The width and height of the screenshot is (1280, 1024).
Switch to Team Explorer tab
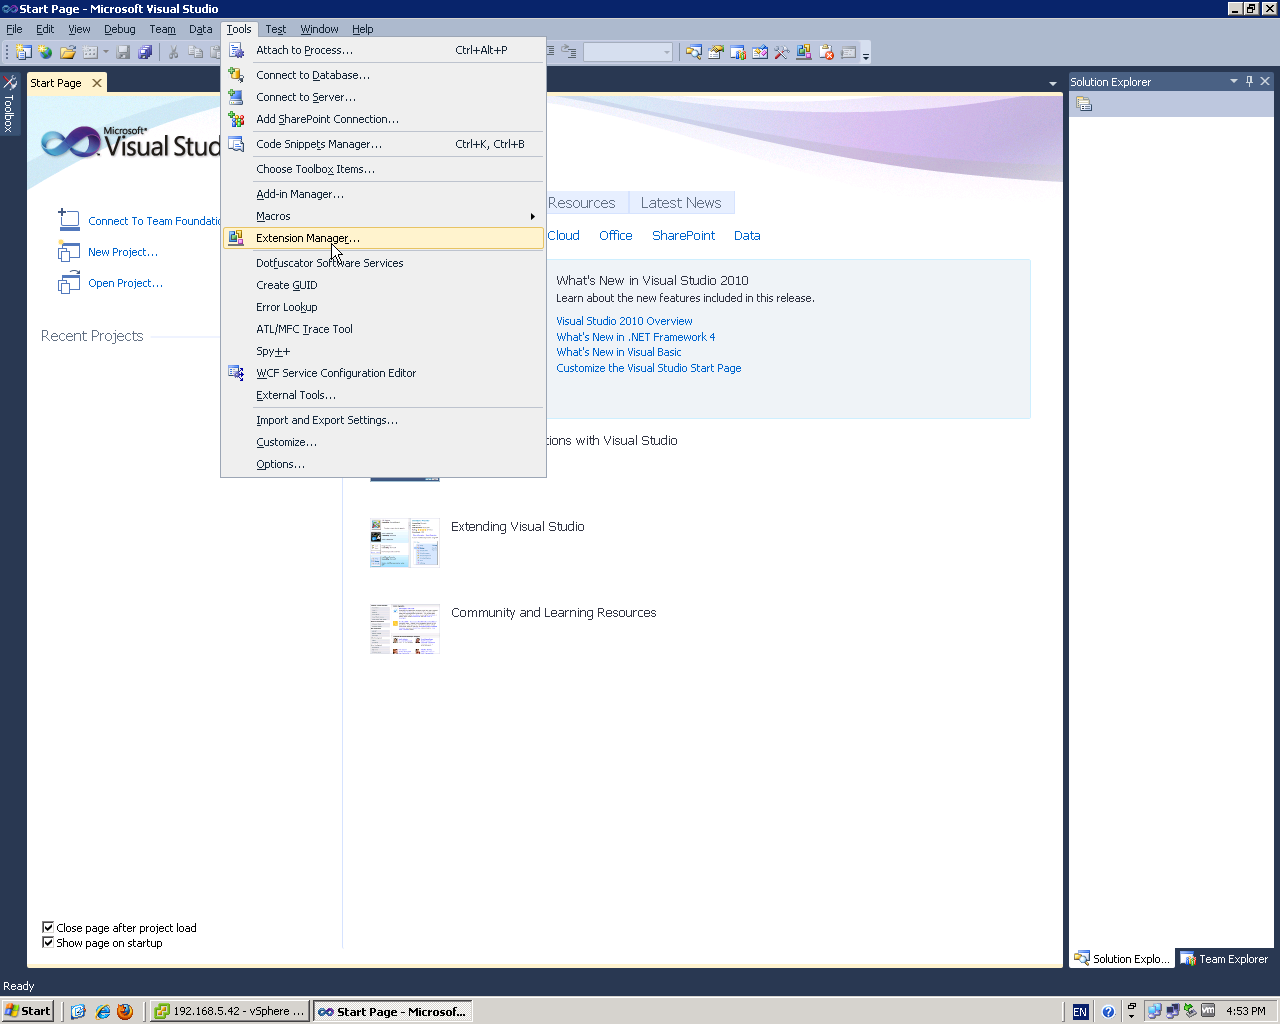coord(1225,959)
